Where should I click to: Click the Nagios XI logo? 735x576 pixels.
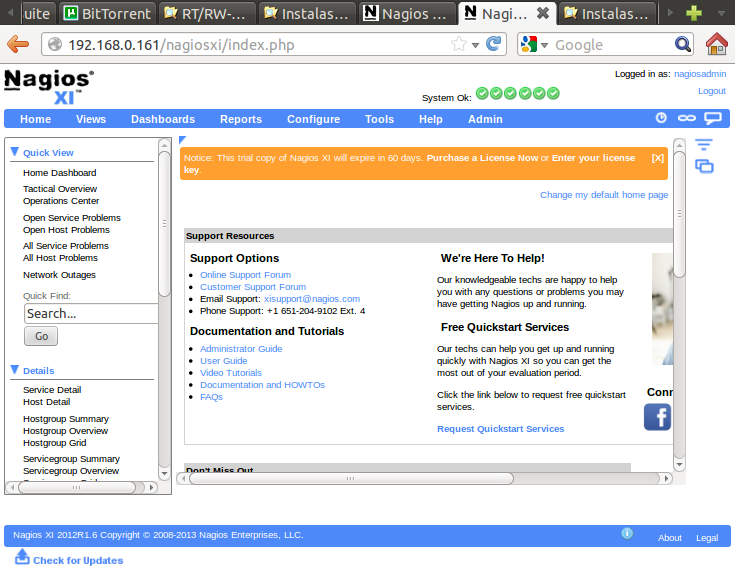49,87
